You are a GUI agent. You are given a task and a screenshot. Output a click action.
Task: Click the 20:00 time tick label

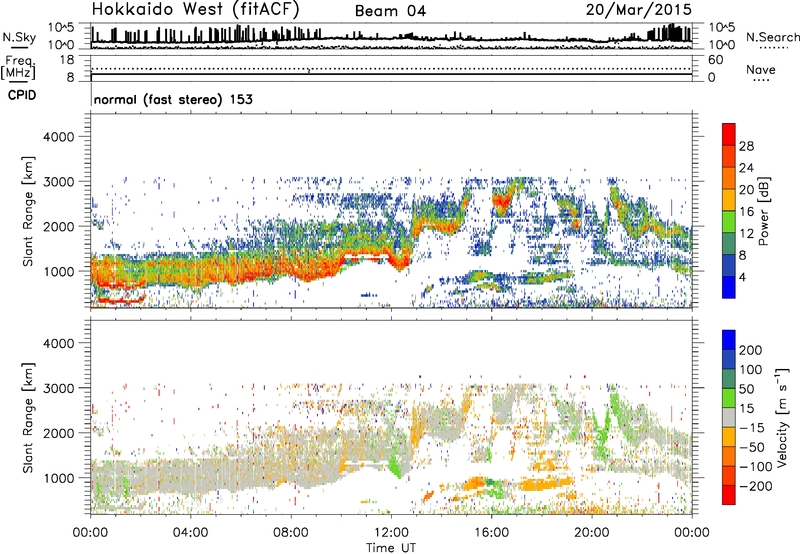point(591,533)
